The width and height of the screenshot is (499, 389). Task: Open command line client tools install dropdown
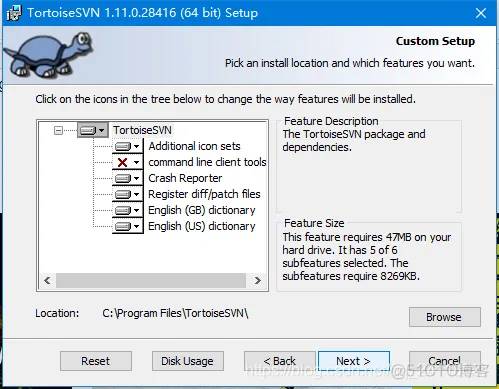(128, 162)
